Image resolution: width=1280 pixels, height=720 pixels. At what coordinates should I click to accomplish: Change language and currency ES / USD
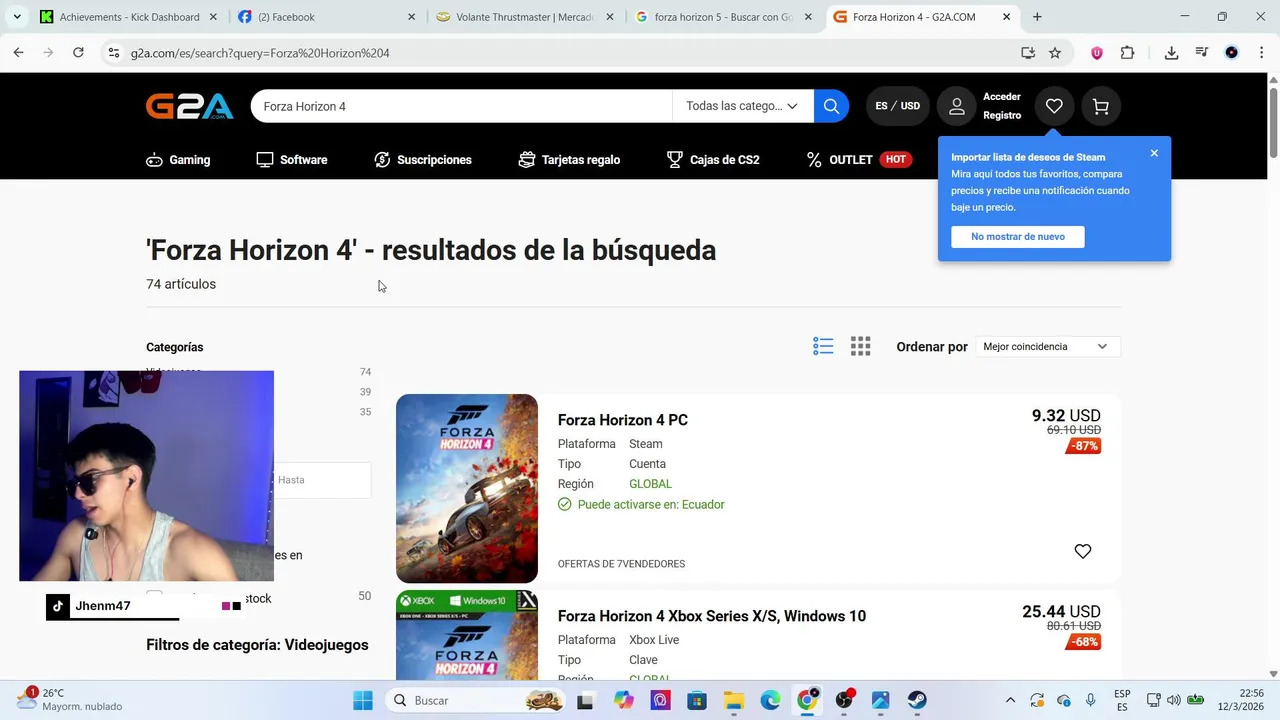pos(898,106)
